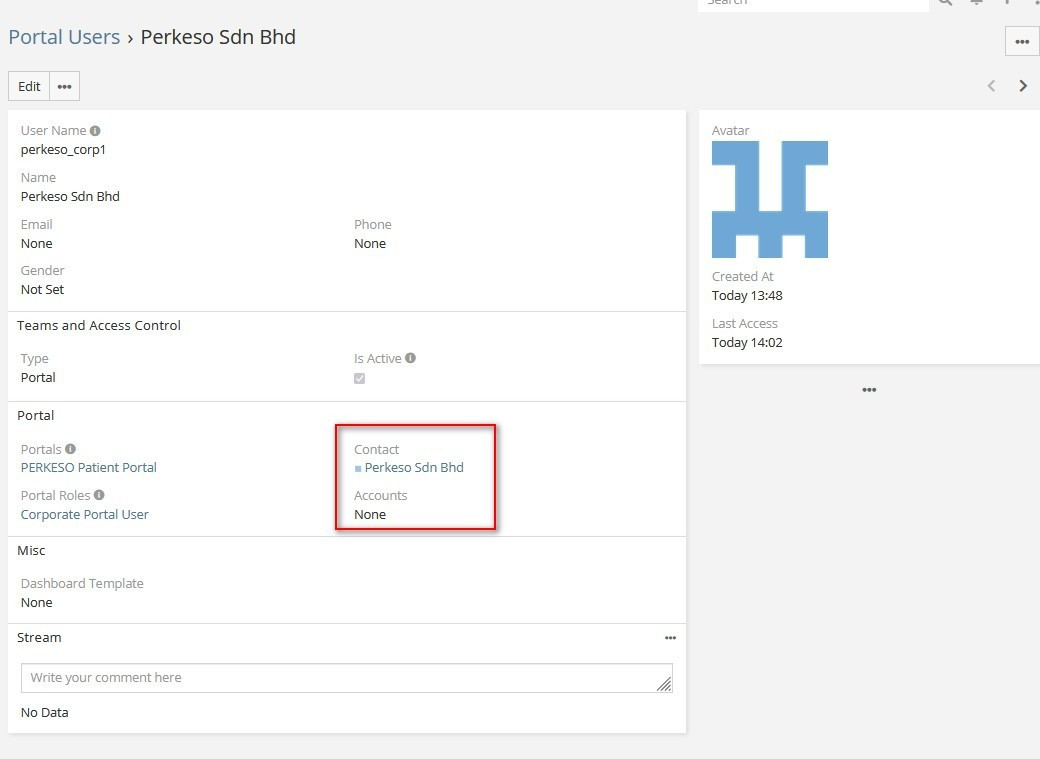Open the PERKESO Patient Portal link
The image size is (1040, 759).
coord(88,468)
